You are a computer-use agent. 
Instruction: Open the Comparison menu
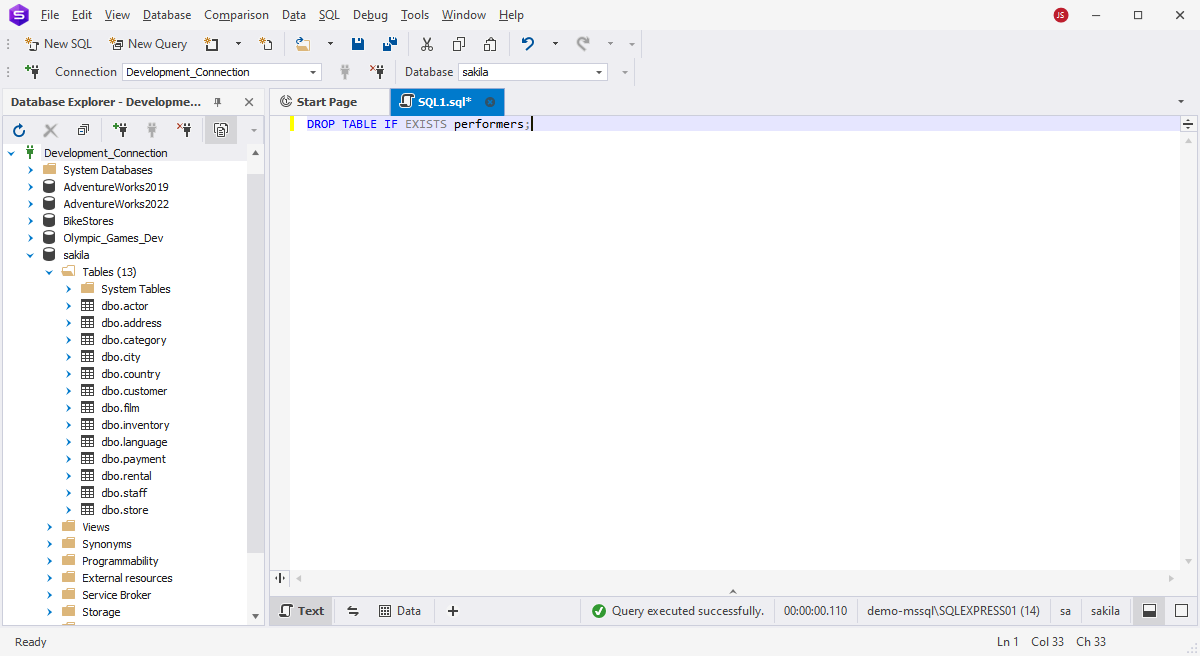236,15
